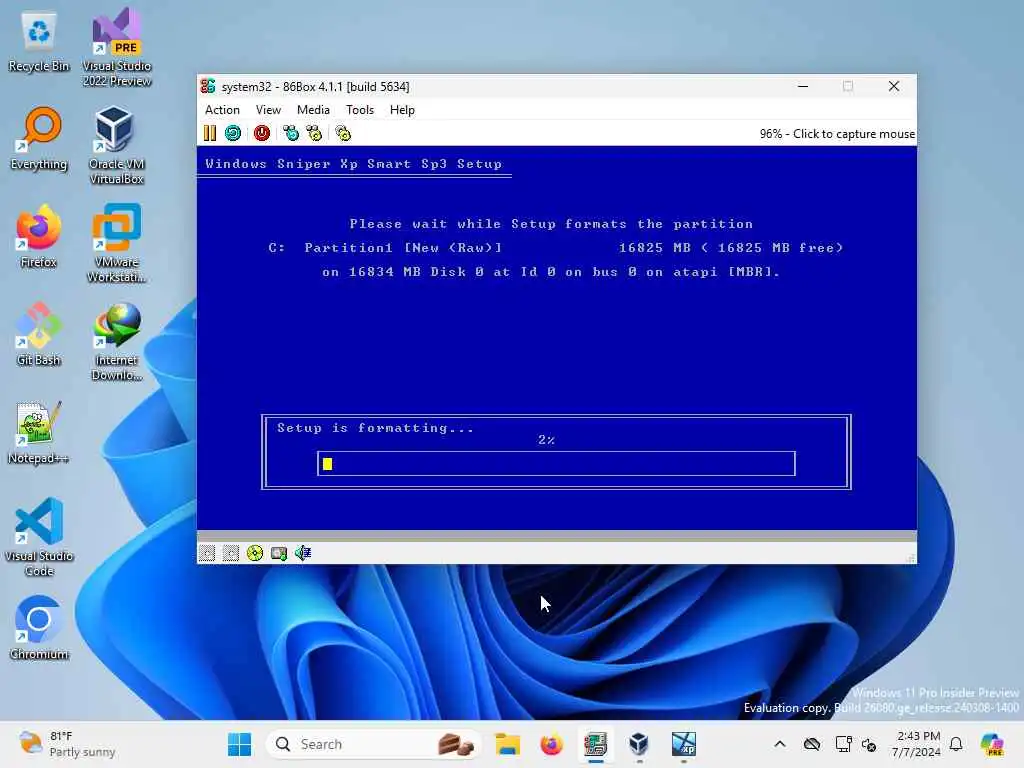Select Internet Download Manager desktop icon
The width and height of the screenshot is (1024, 768).
pos(117,342)
